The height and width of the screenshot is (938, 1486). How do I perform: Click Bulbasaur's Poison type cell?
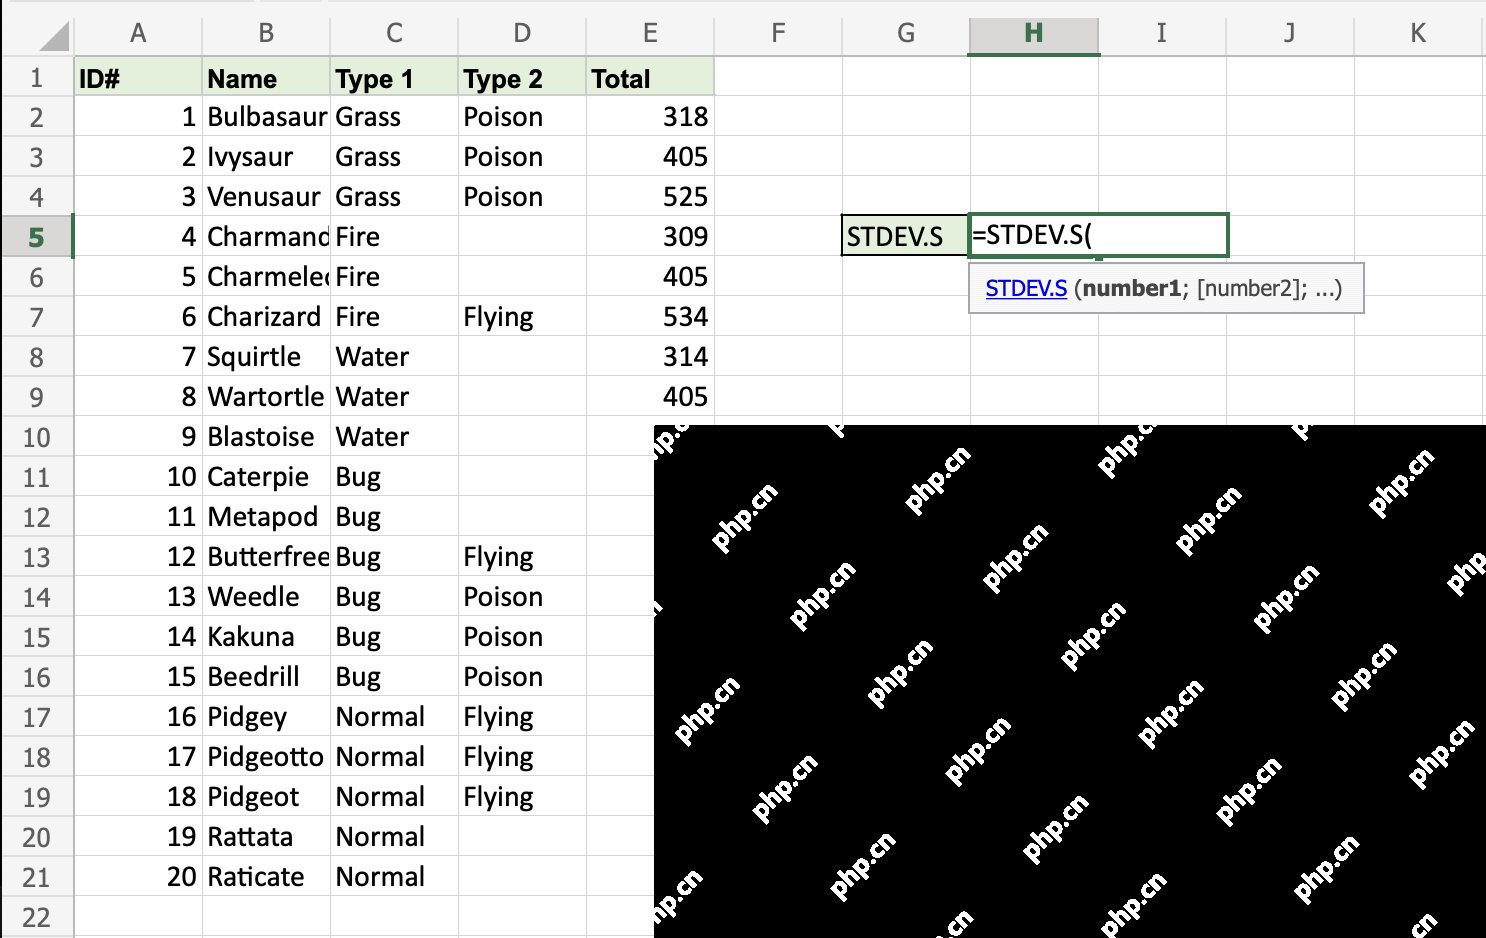tap(522, 117)
